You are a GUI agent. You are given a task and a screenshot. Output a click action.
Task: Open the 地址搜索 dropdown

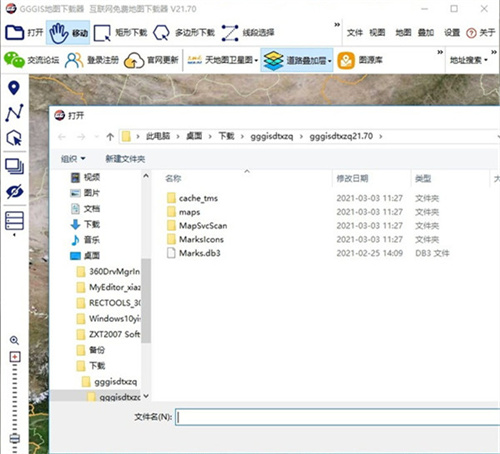coord(468,60)
